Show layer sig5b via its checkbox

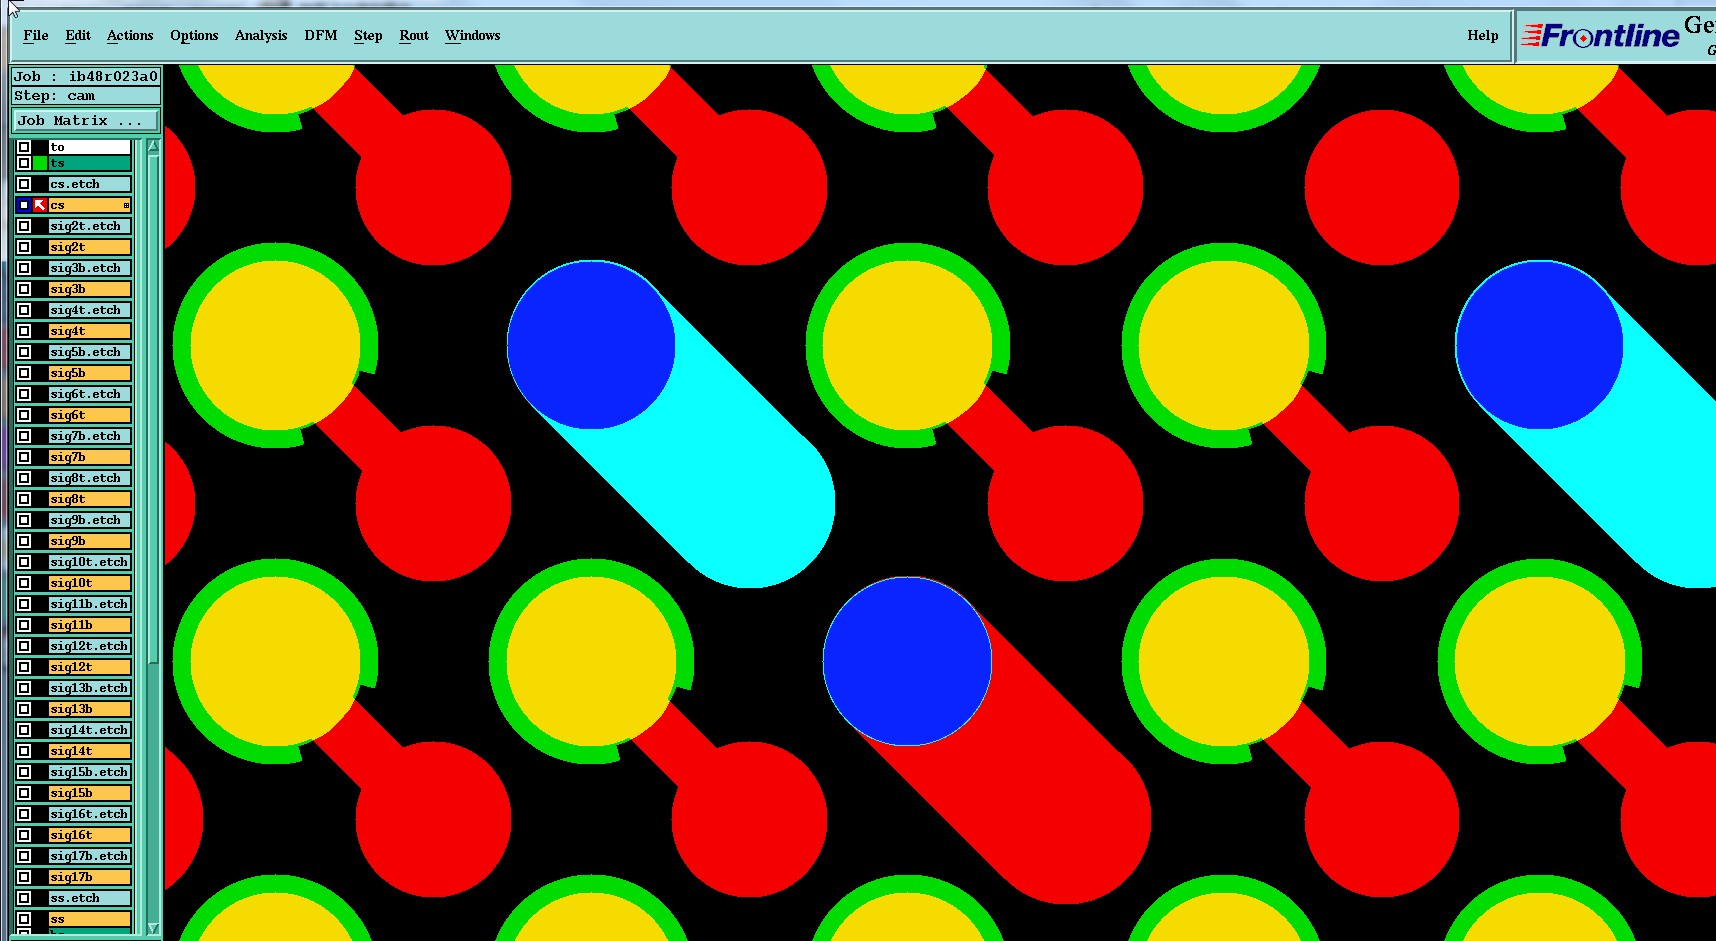click(x=24, y=373)
